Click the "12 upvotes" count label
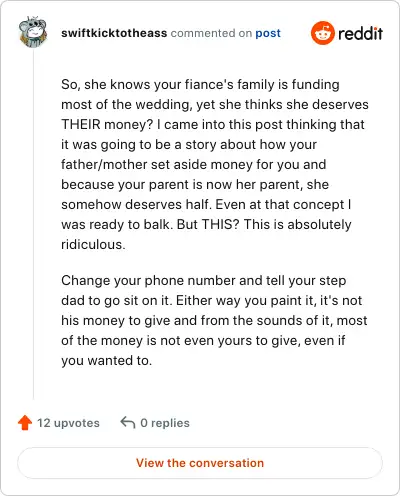 coord(68,423)
